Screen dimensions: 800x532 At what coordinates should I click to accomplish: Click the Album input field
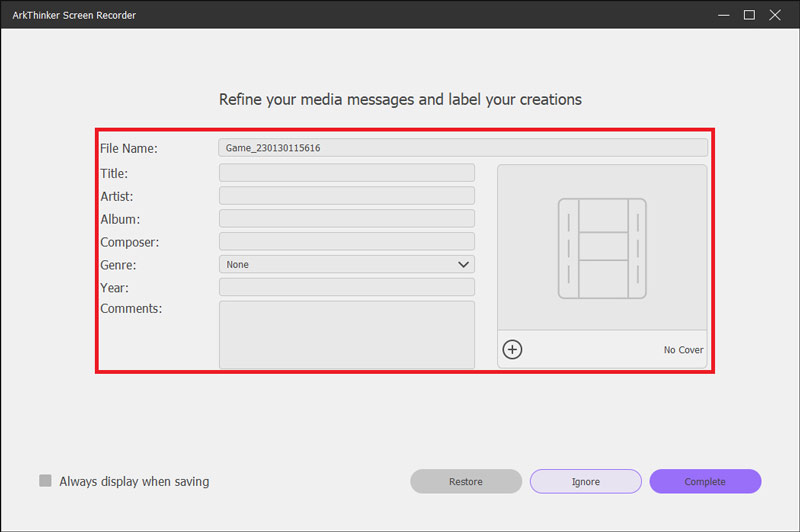(x=347, y=219)
